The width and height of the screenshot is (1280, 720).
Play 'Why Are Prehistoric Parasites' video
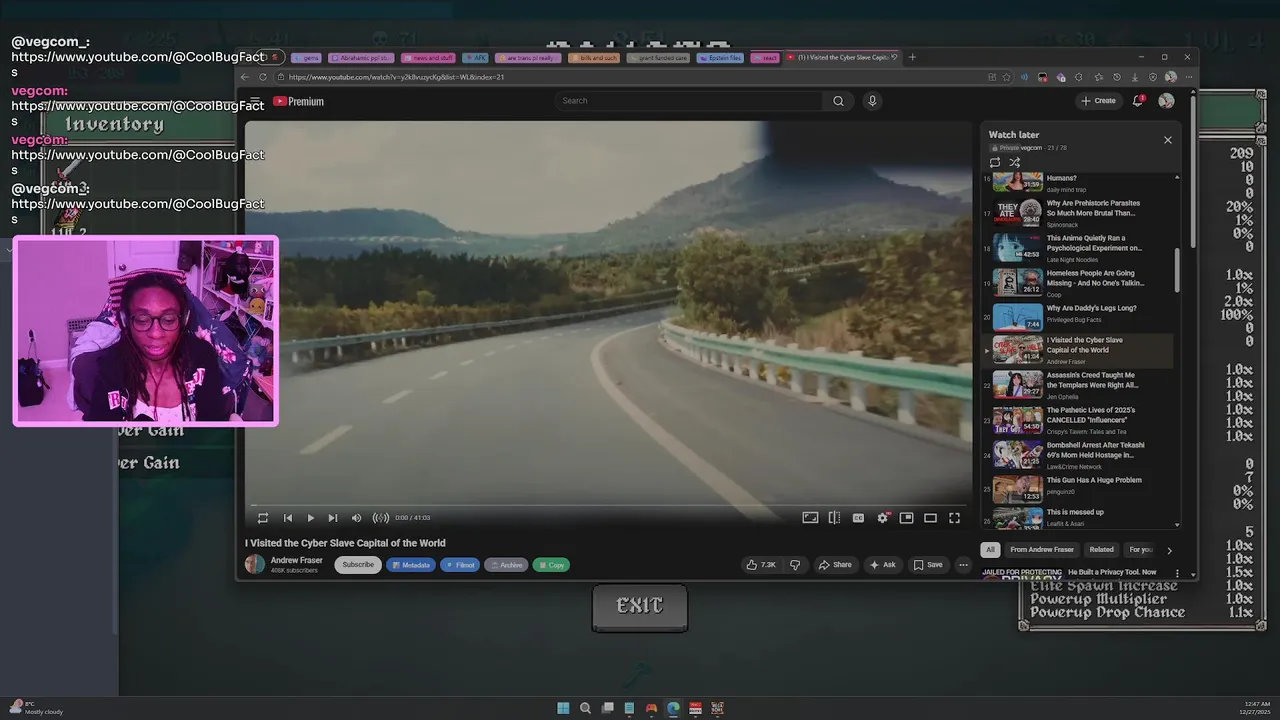coord(1078,213)
